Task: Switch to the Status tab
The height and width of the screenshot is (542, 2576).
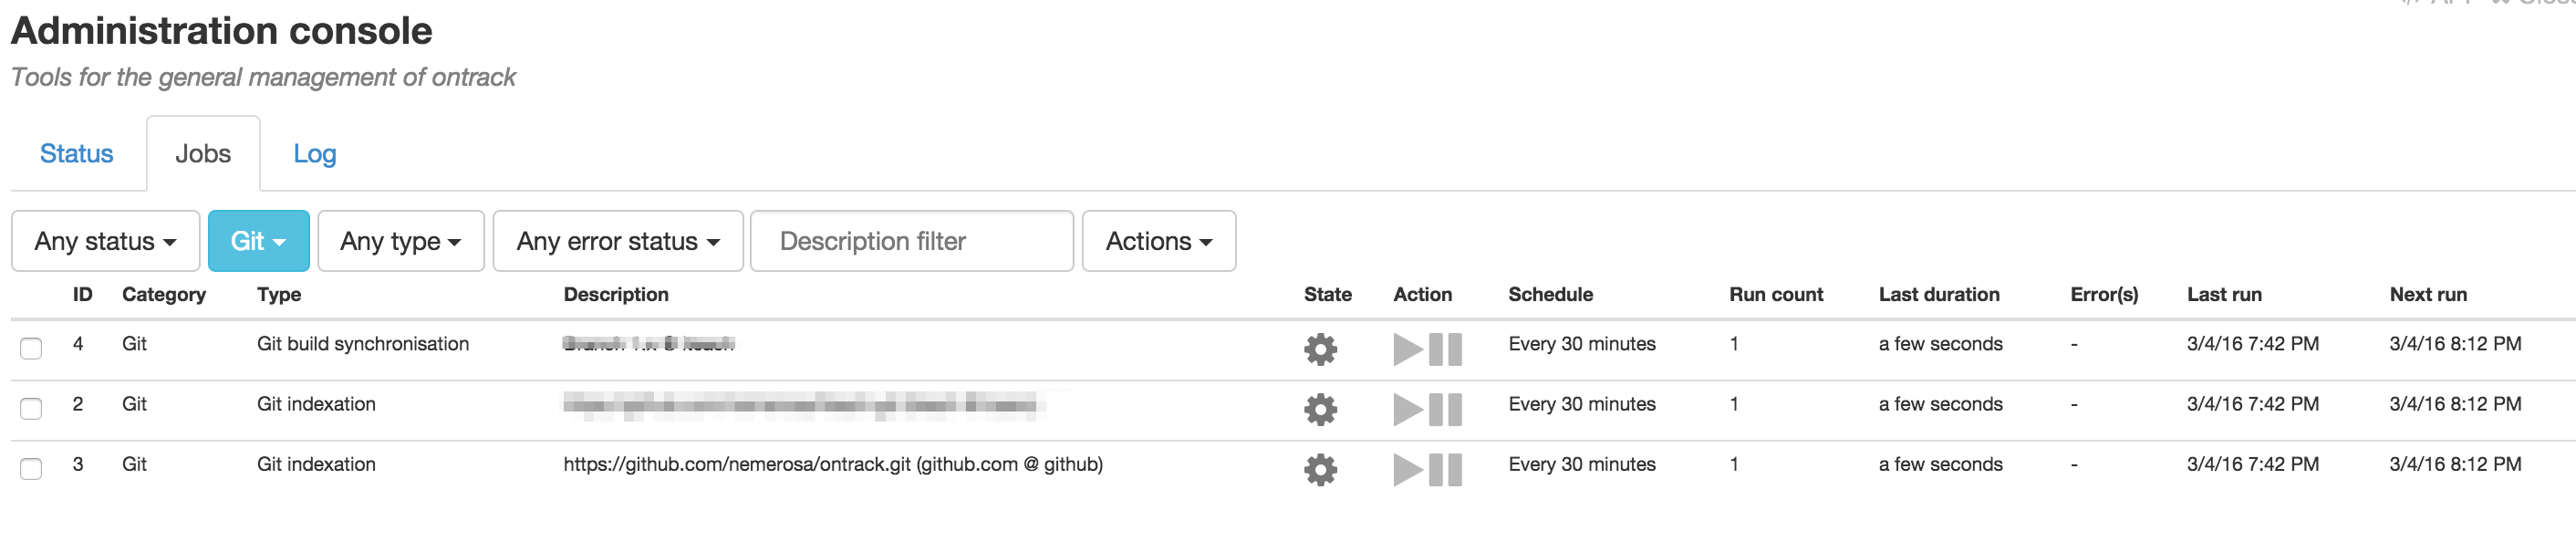Action: pyautogui.click(x=76, y=154)
